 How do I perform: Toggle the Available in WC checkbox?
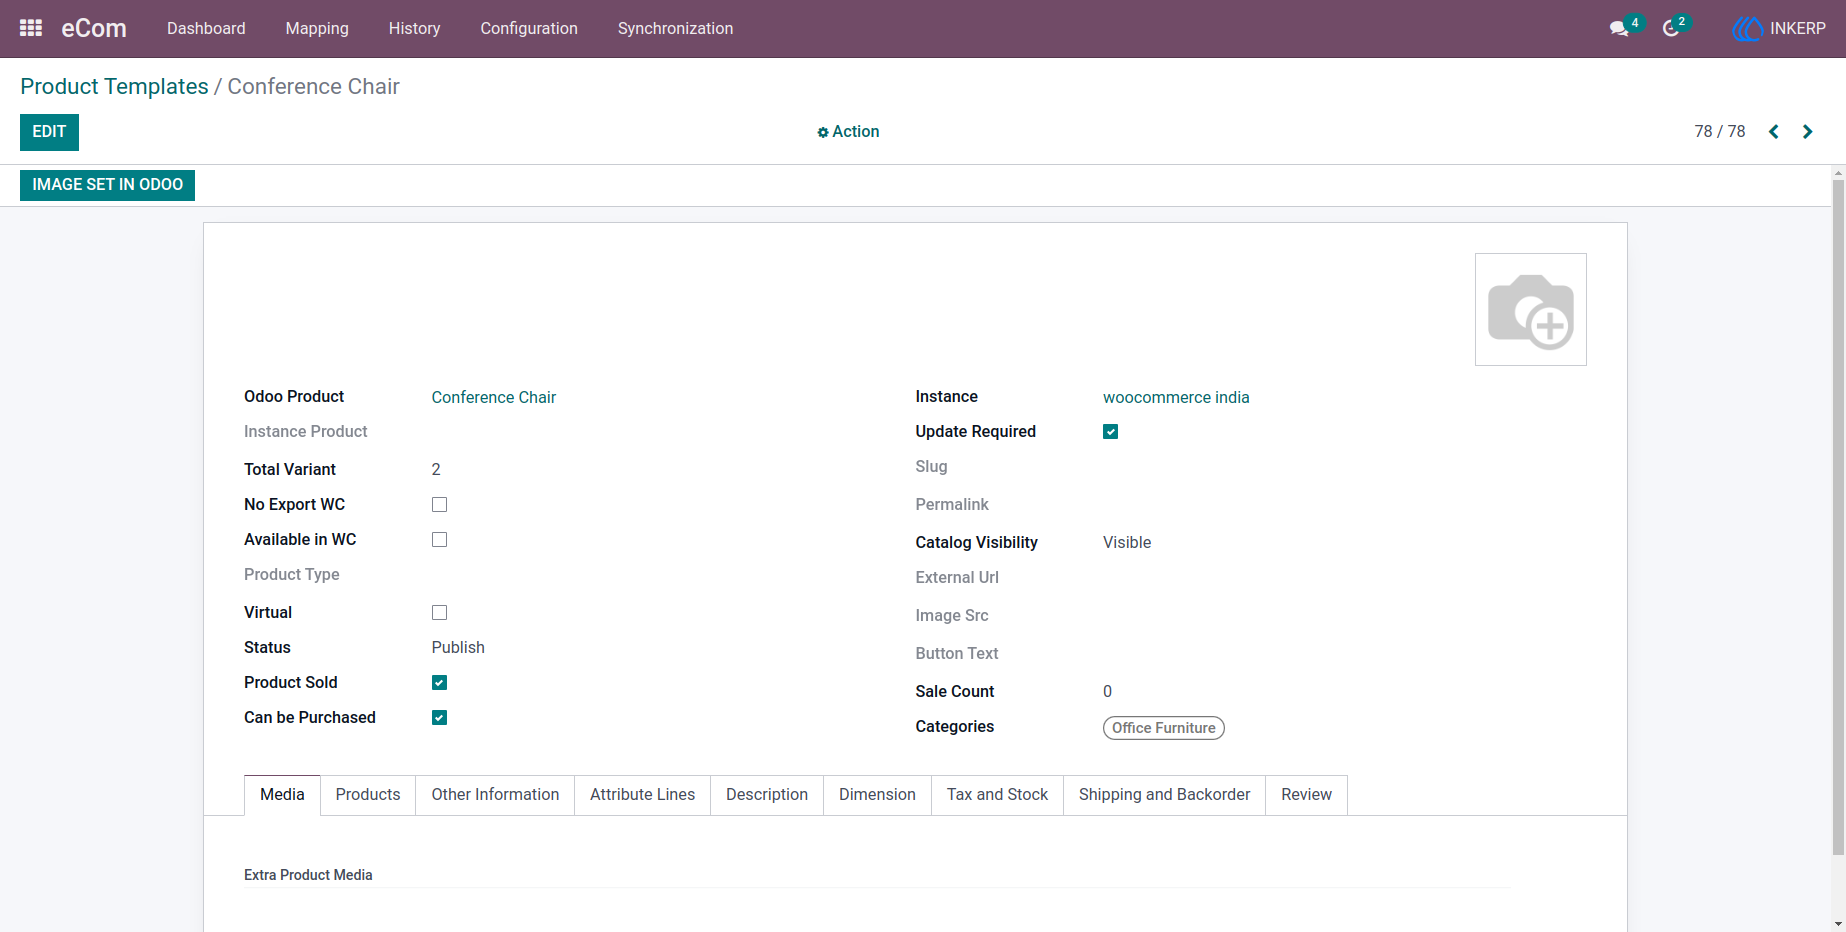[x=439, y=540]
